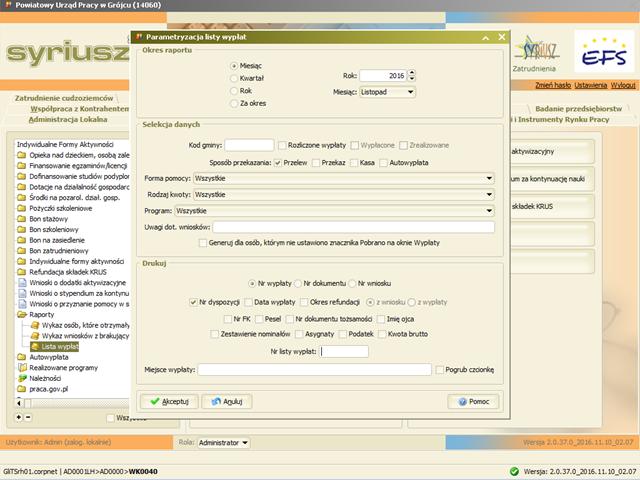Click the green icon beside Należności
The image size is (640, 480).
coord(22,378)
